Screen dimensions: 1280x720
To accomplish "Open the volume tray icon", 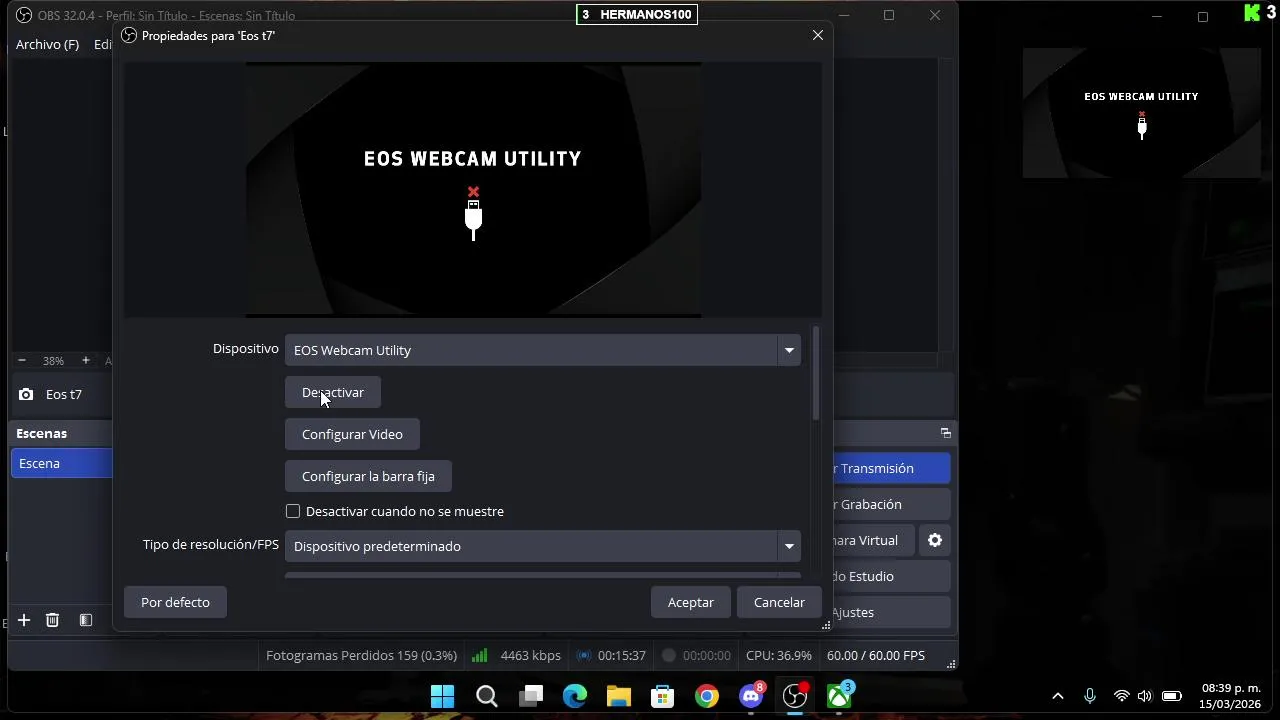I will (1145, 696).
